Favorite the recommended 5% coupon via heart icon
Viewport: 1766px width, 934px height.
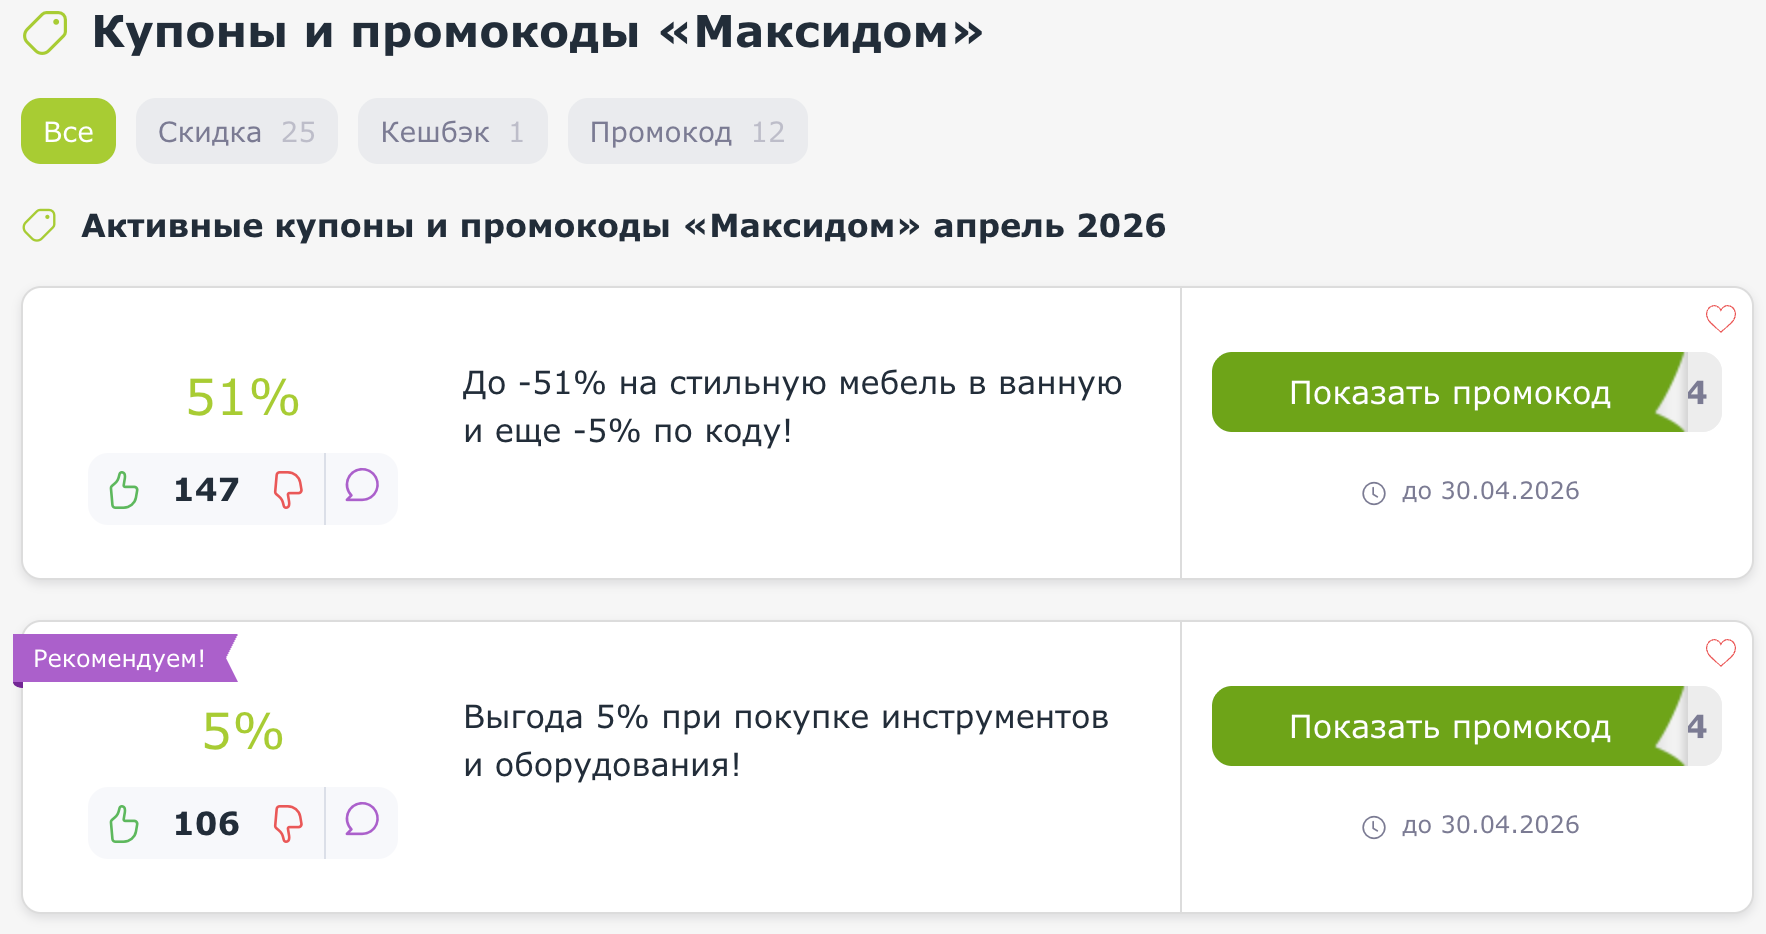[1720, 651]
